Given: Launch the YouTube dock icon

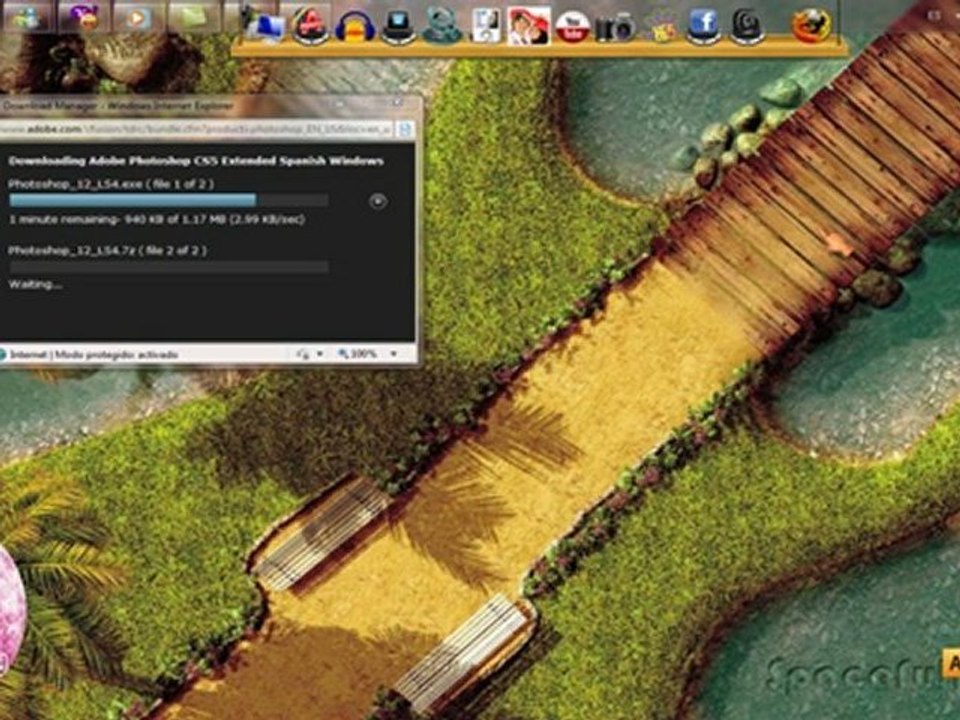Looking at the screenshot, I should click(x=572, y=26).
